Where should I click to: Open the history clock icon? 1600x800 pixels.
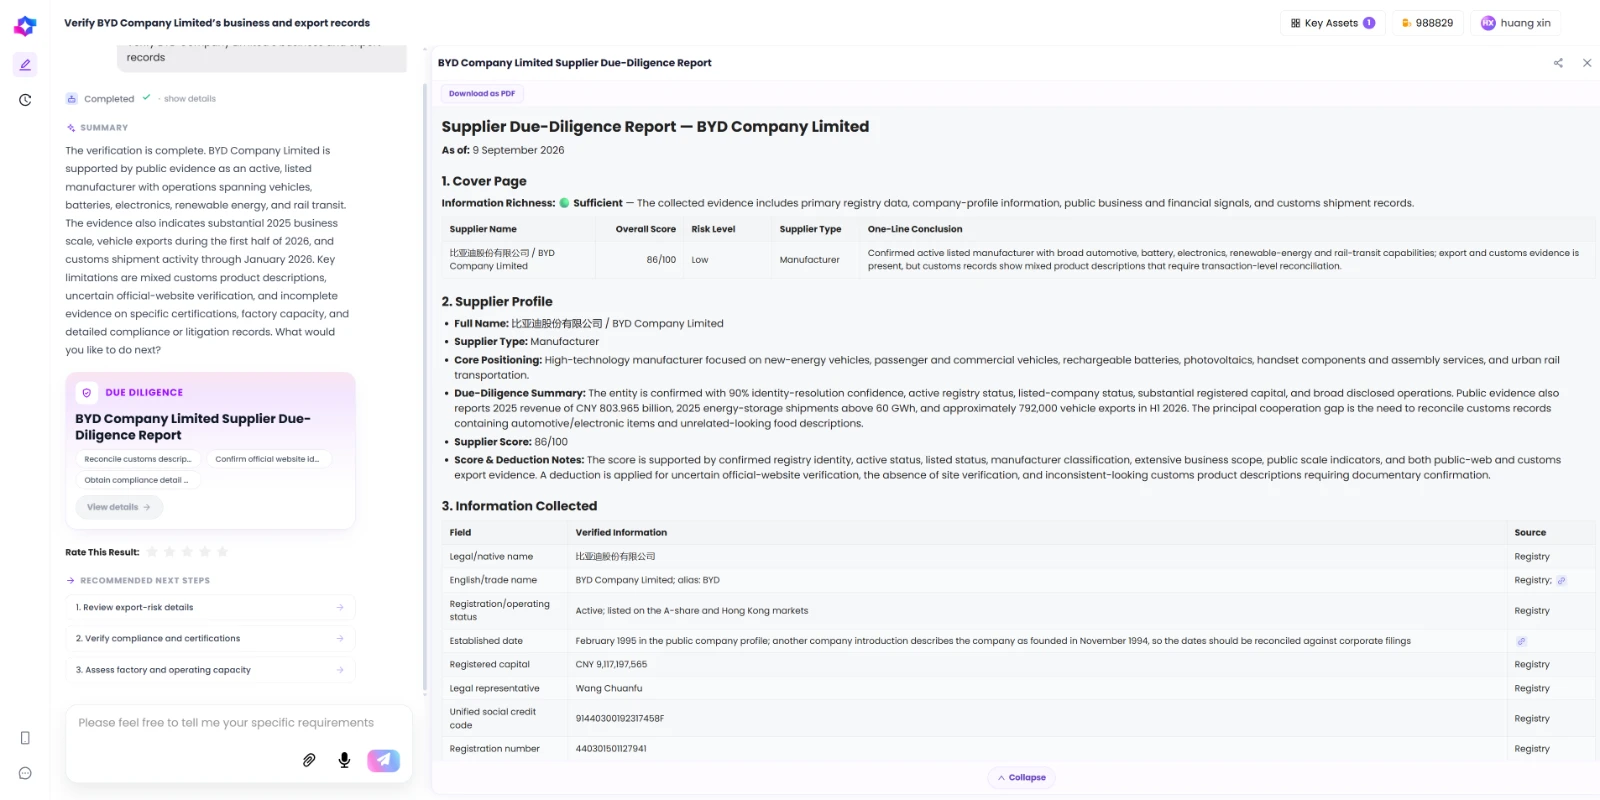click(x=25, y=100)
